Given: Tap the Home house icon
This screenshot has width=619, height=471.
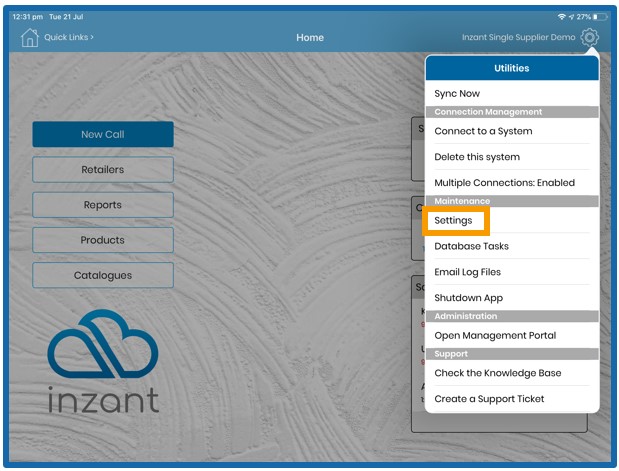Looking at the screenshot, I should point(30,38).
